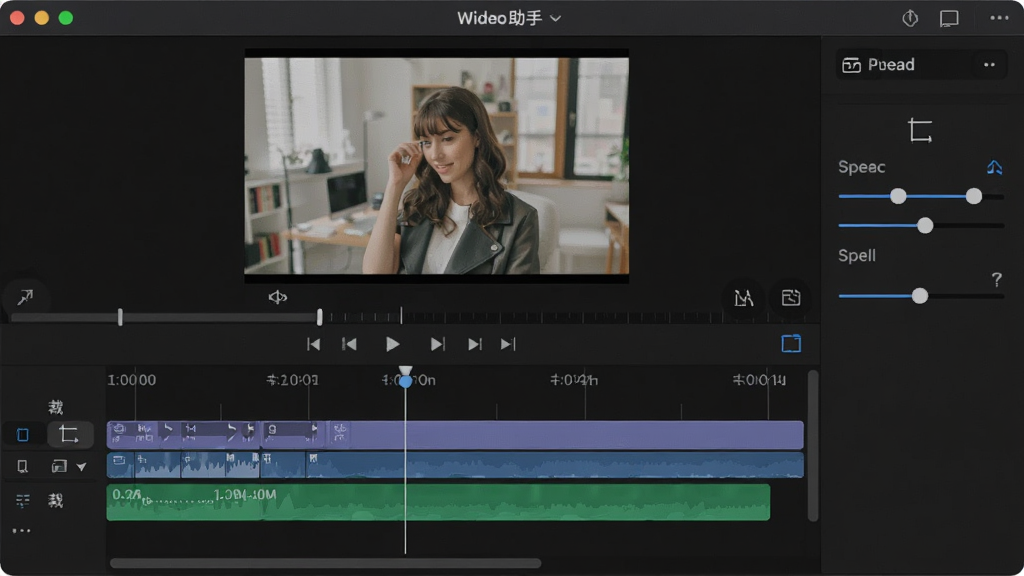This screenshot has width=1024, height=576.
Task: Click the timeline vertical scrollbar
Action: (813, 446)
